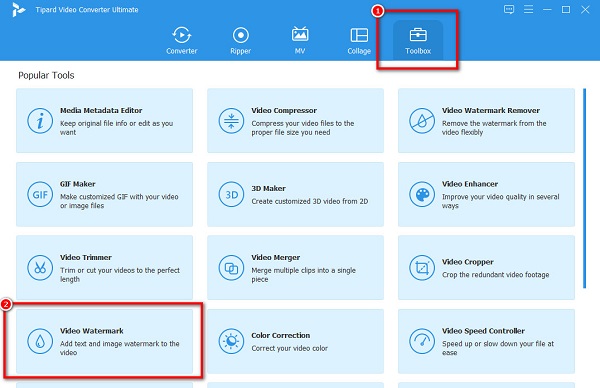Open Video Speed Controller tool title
The width and height of the screenshot is (600, 388).
point(483,331)
